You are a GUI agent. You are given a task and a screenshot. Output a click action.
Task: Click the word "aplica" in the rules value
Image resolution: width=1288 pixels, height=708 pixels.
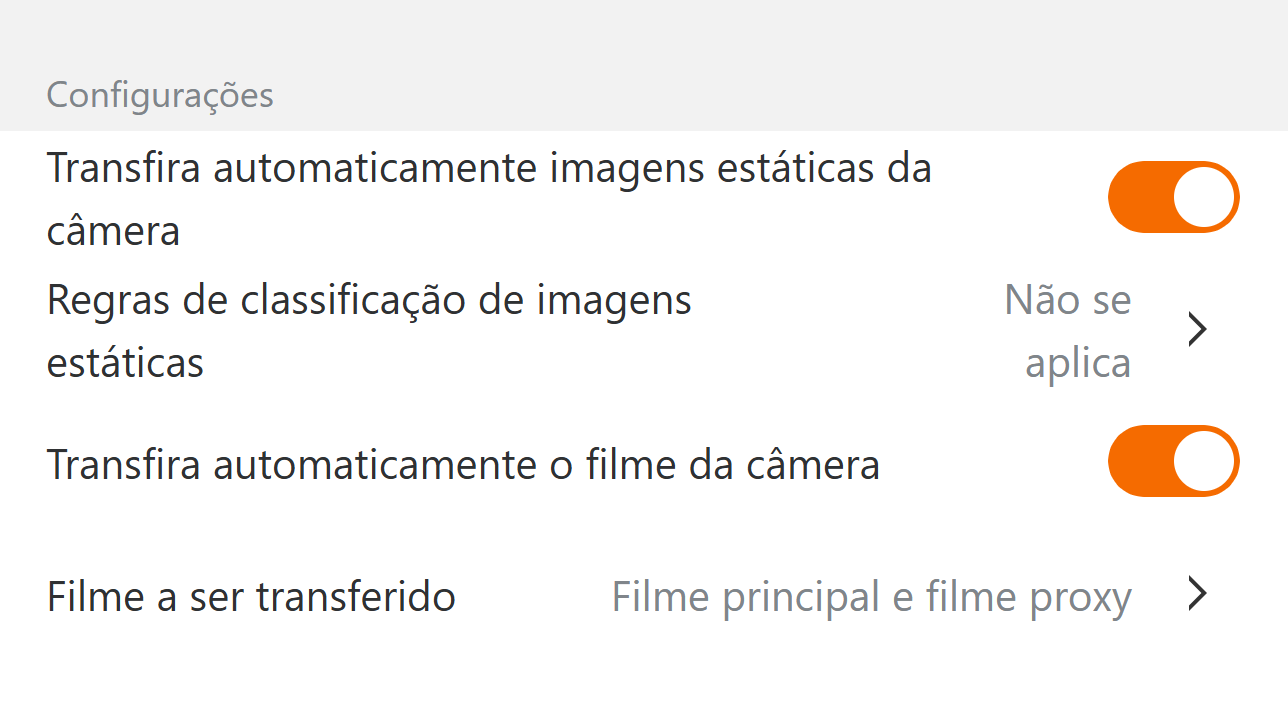coord(1078,363)
